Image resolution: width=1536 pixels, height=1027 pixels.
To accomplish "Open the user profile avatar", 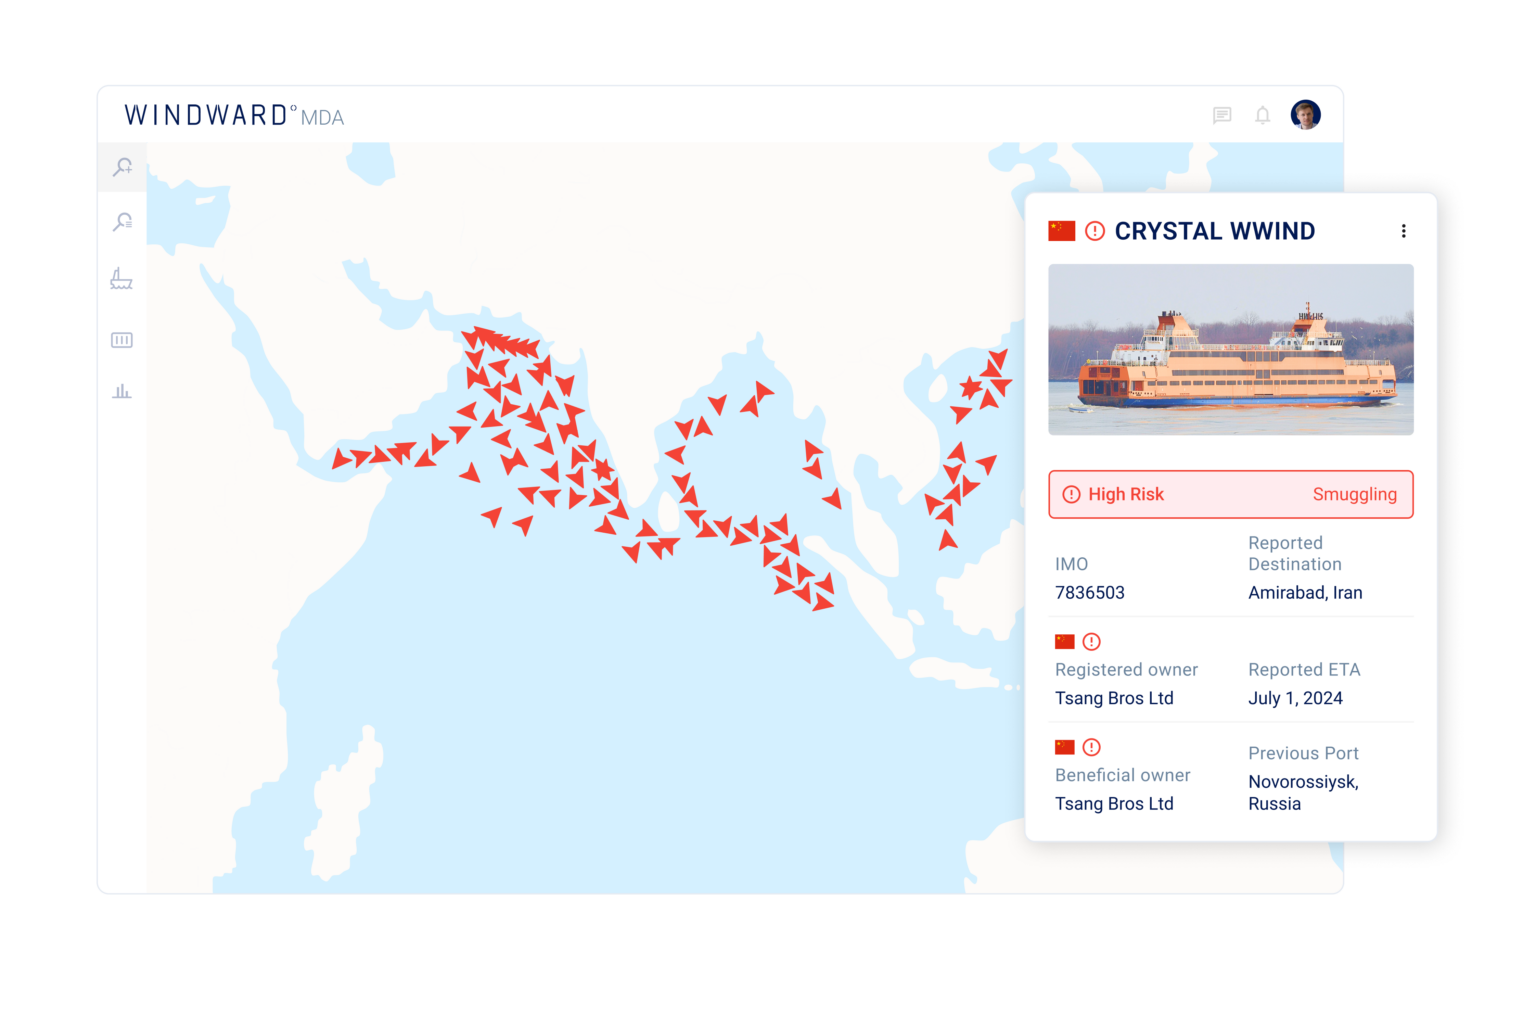I will click(1305, 115).
